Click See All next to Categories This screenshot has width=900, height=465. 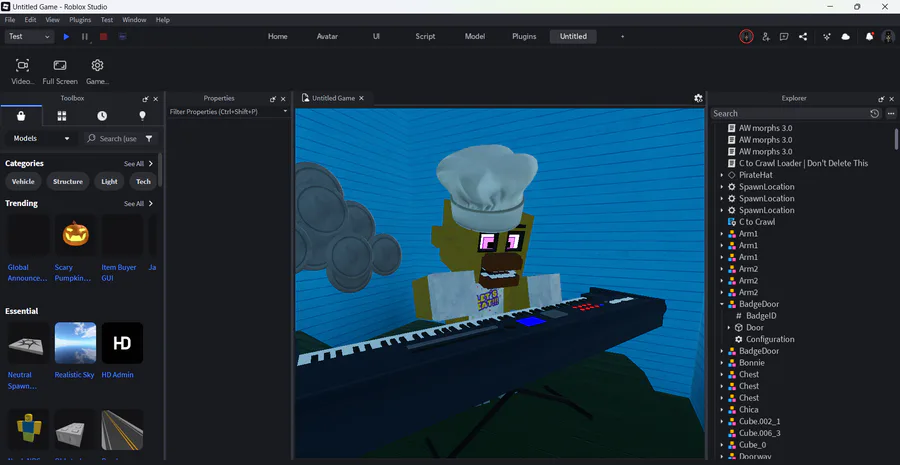pyautogui.click(x=138, y=164)
